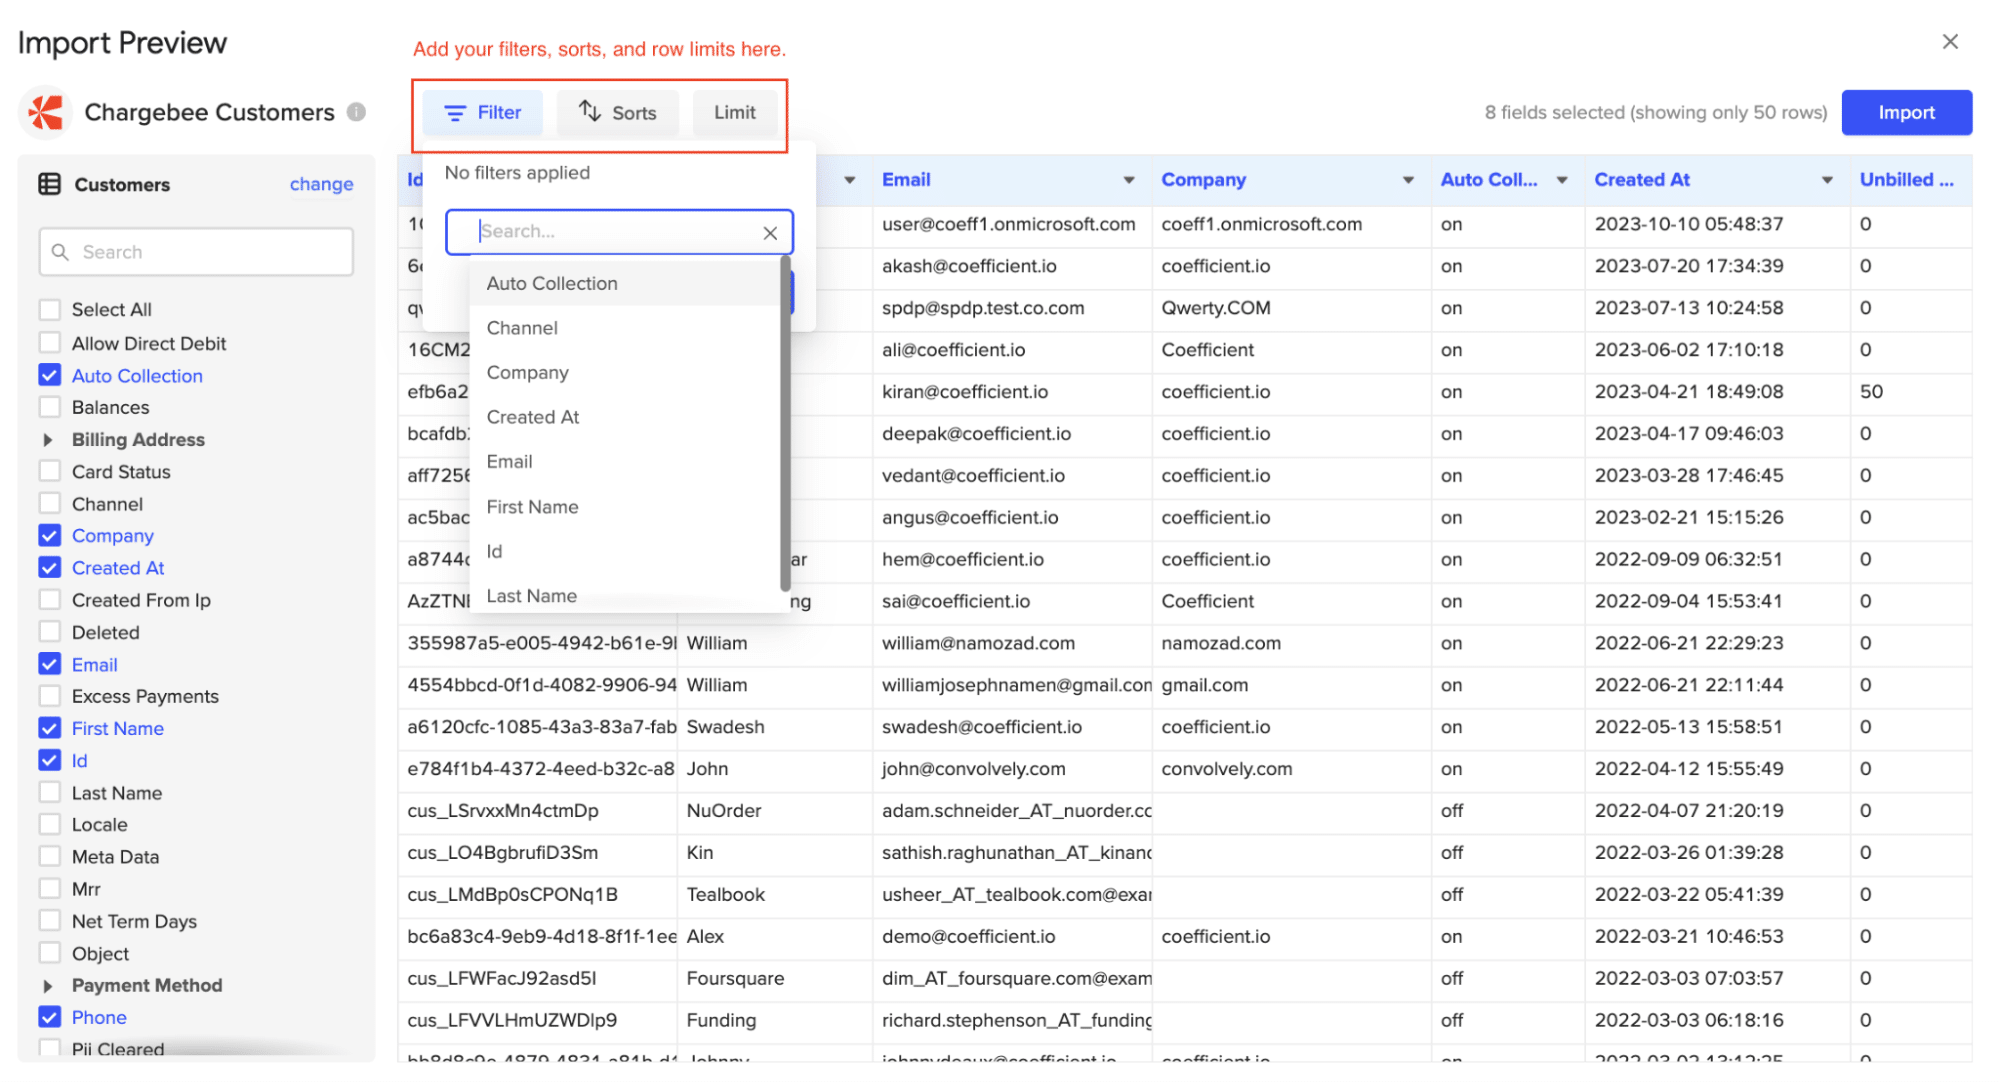Screen dimensions: 1999x1083
Task: Enable the Channel field checkbox
Action: (x=50, y=504)
